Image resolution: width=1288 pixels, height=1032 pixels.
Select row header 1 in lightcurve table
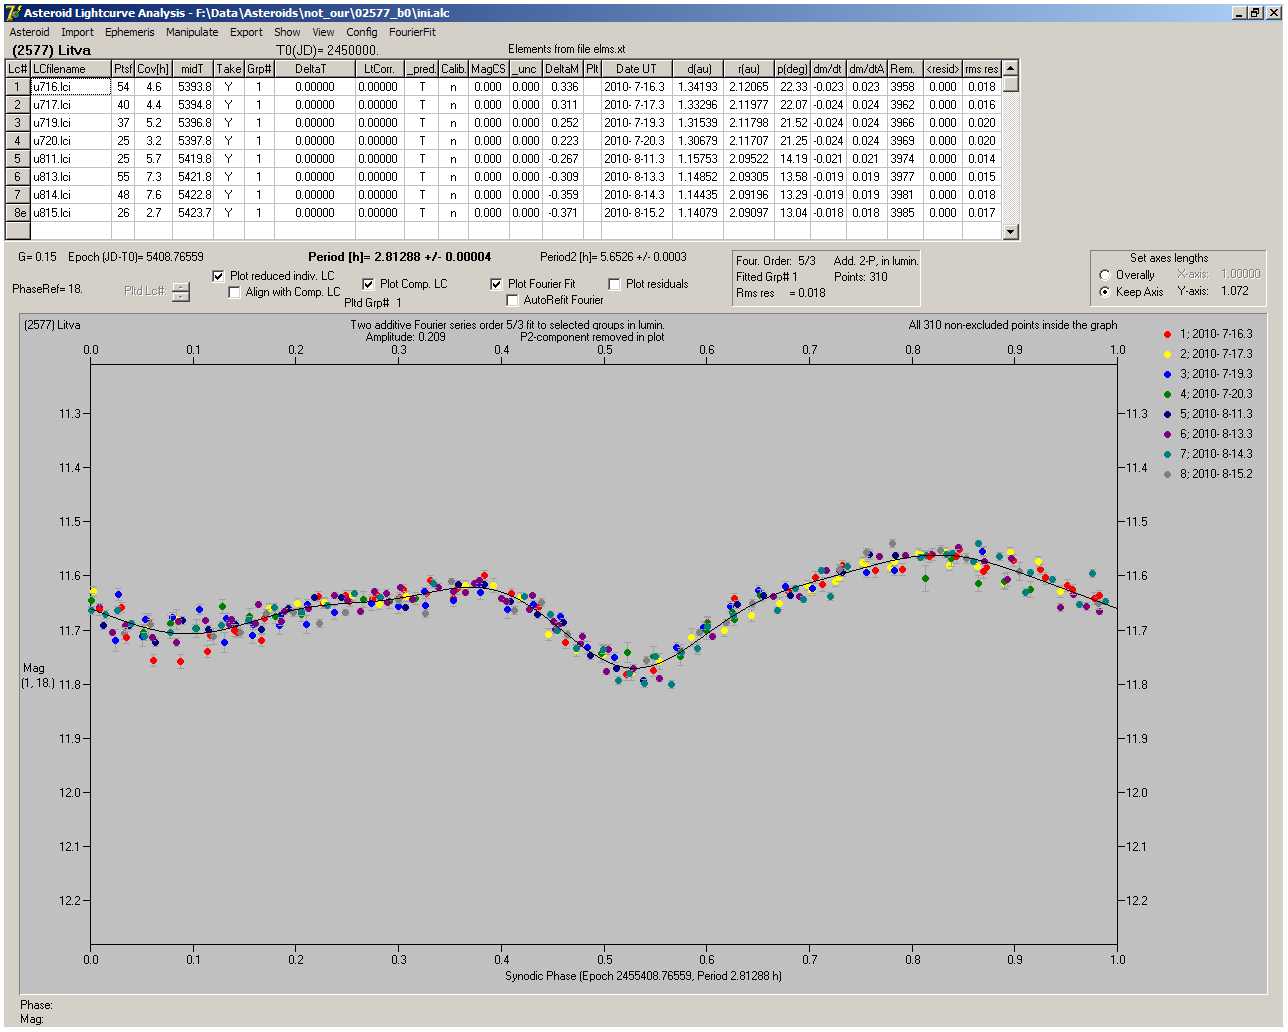click(x=17, y=87)
